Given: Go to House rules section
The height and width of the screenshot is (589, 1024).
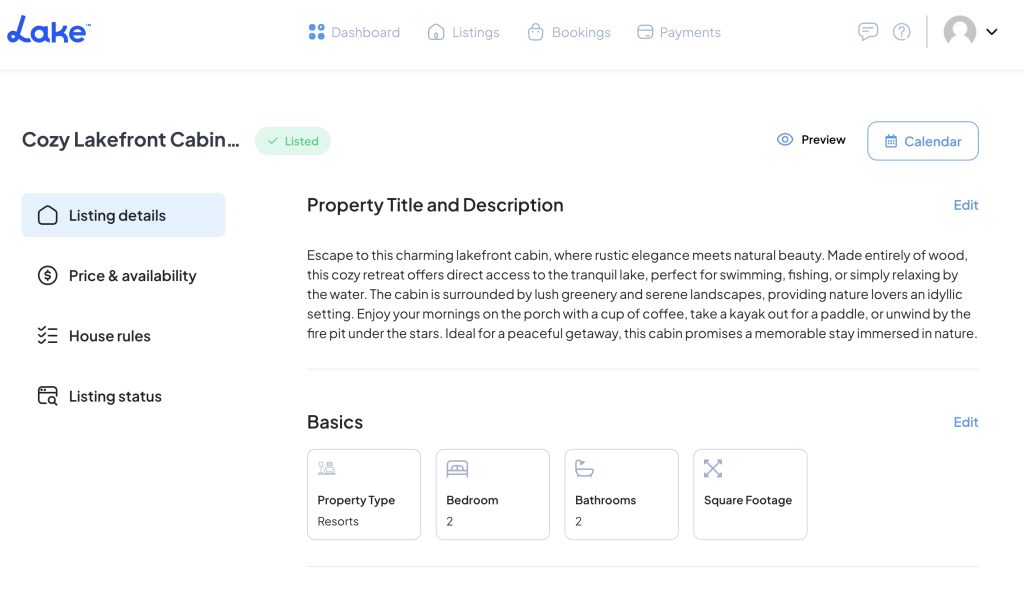Looking at the screenshot, I should (108, 336).
